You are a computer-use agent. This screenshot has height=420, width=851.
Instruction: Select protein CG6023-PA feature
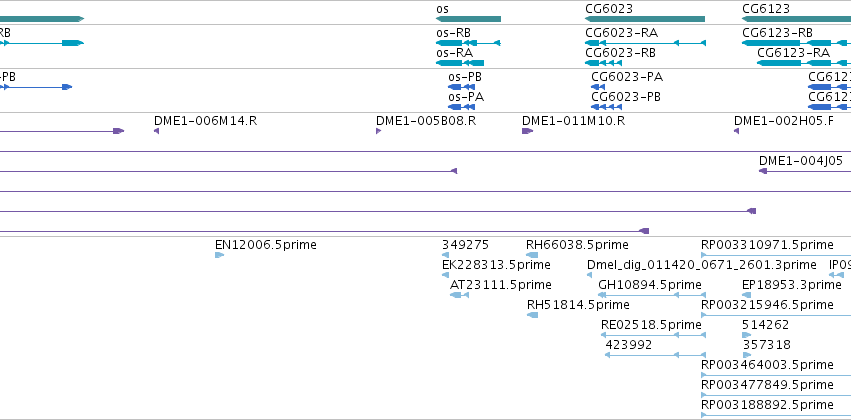[x=598, y=87]
